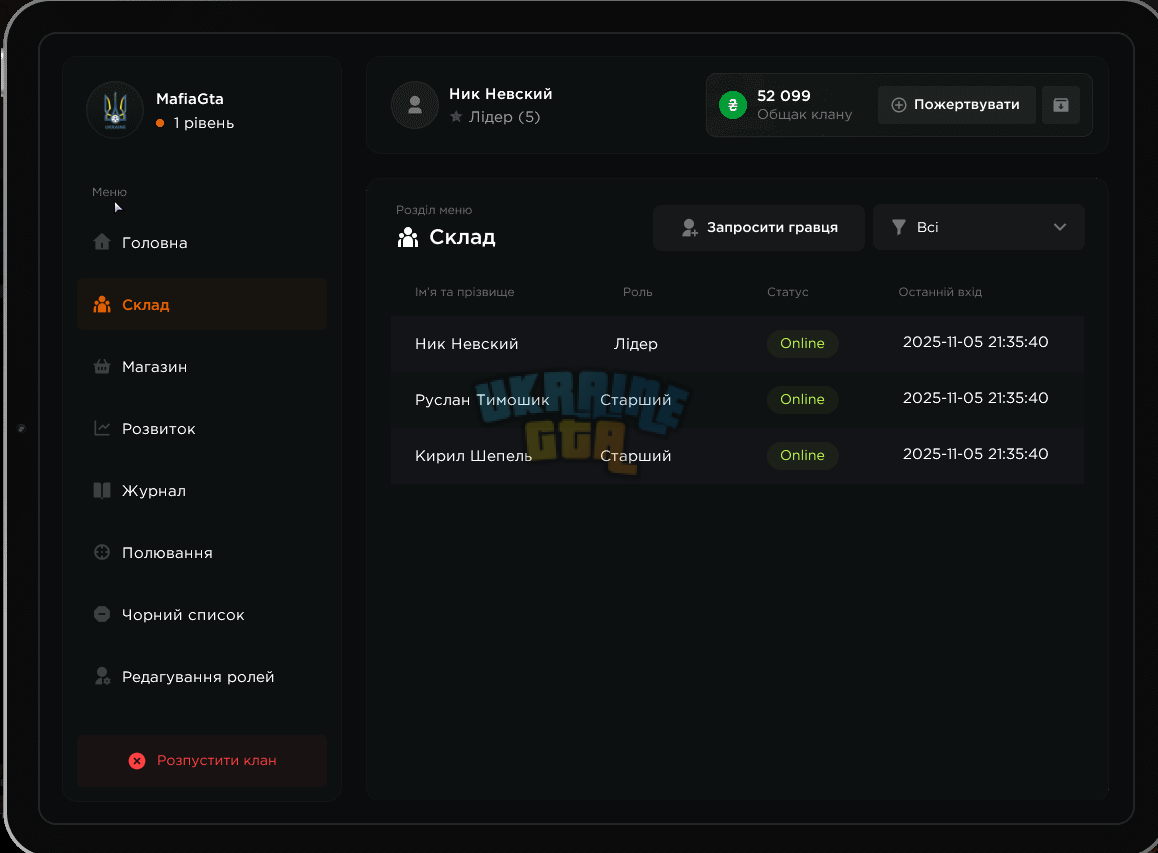
Task: Select the Склад menu item
Action: click(x=202, y=304)
